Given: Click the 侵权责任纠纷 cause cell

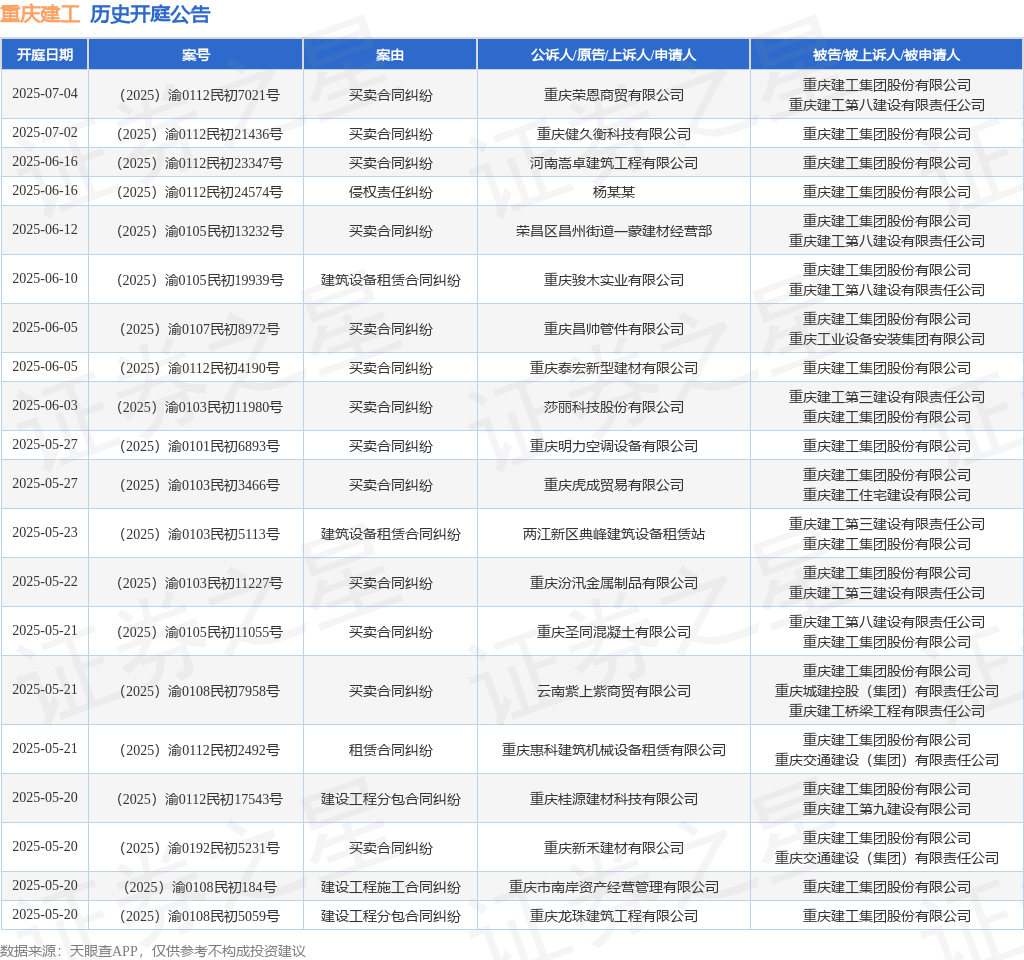Looking at the screenshot, I should point(390,192).
